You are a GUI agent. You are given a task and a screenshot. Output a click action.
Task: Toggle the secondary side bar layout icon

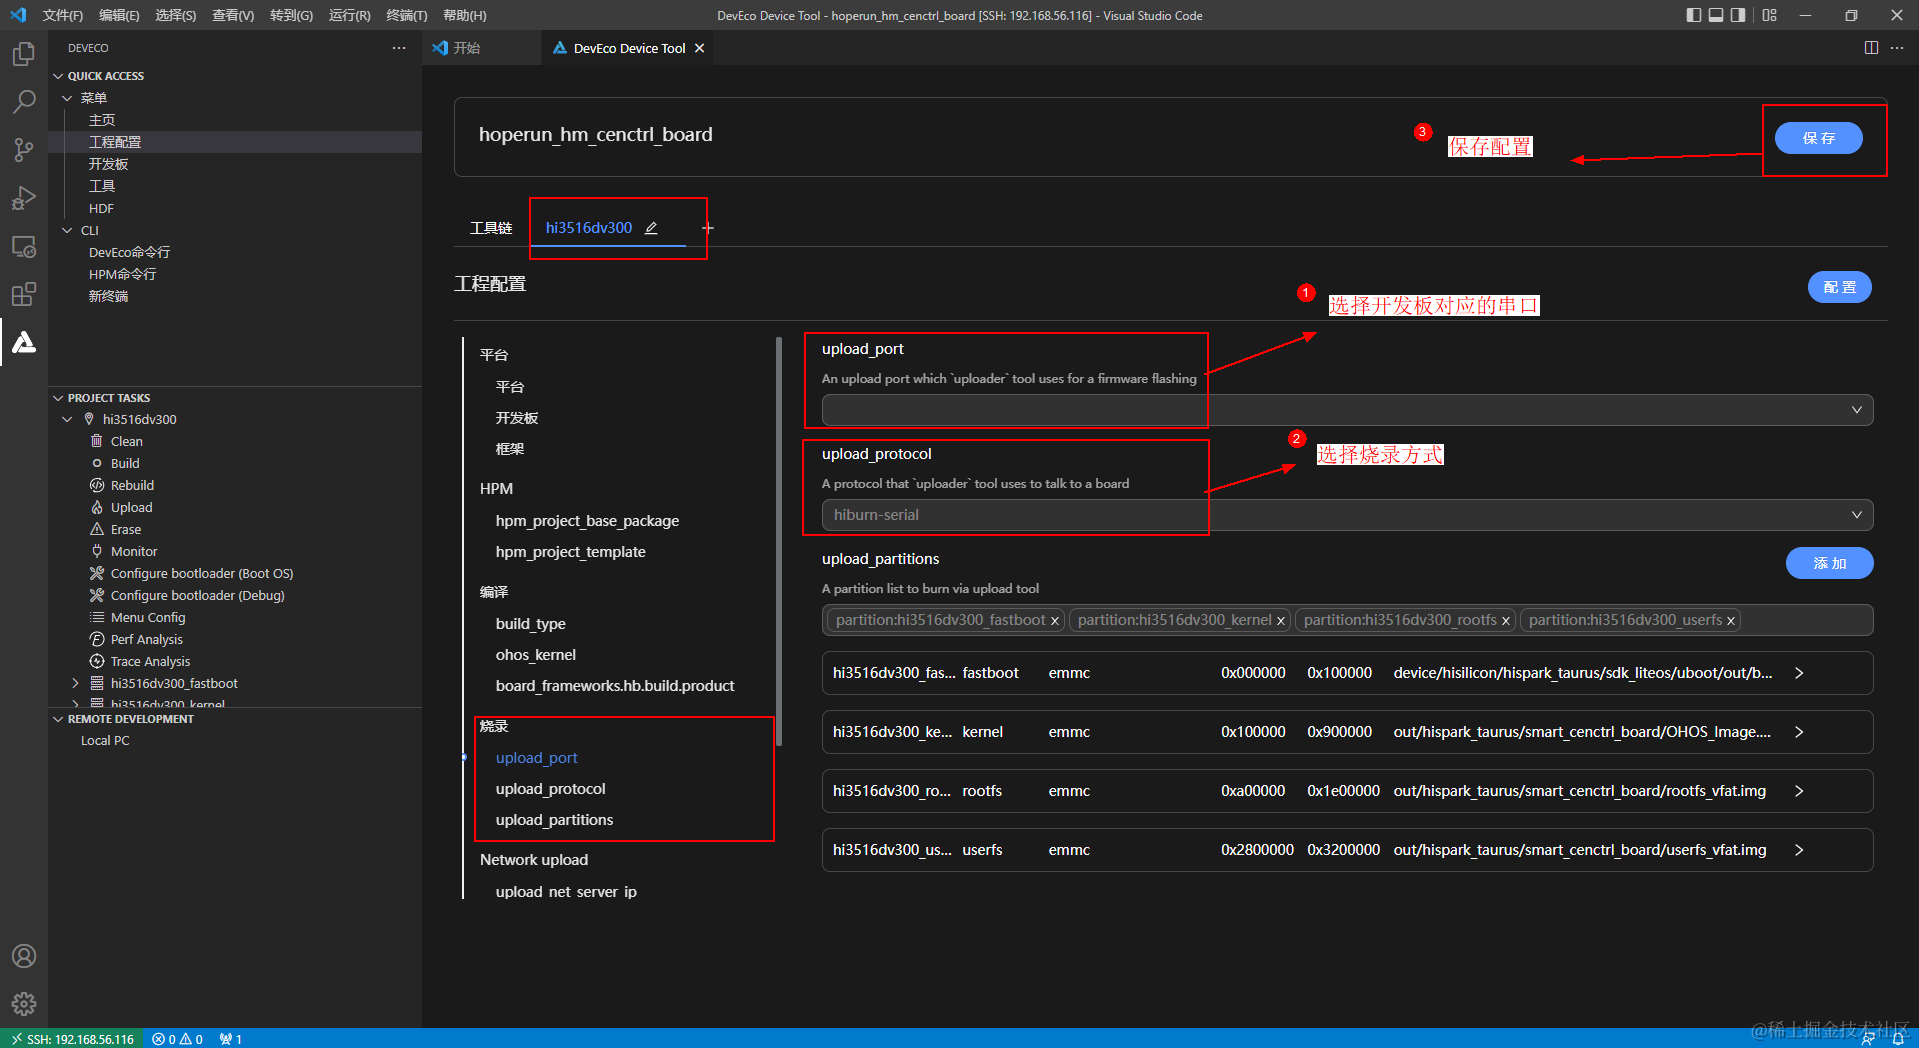tap(1738, 15)
